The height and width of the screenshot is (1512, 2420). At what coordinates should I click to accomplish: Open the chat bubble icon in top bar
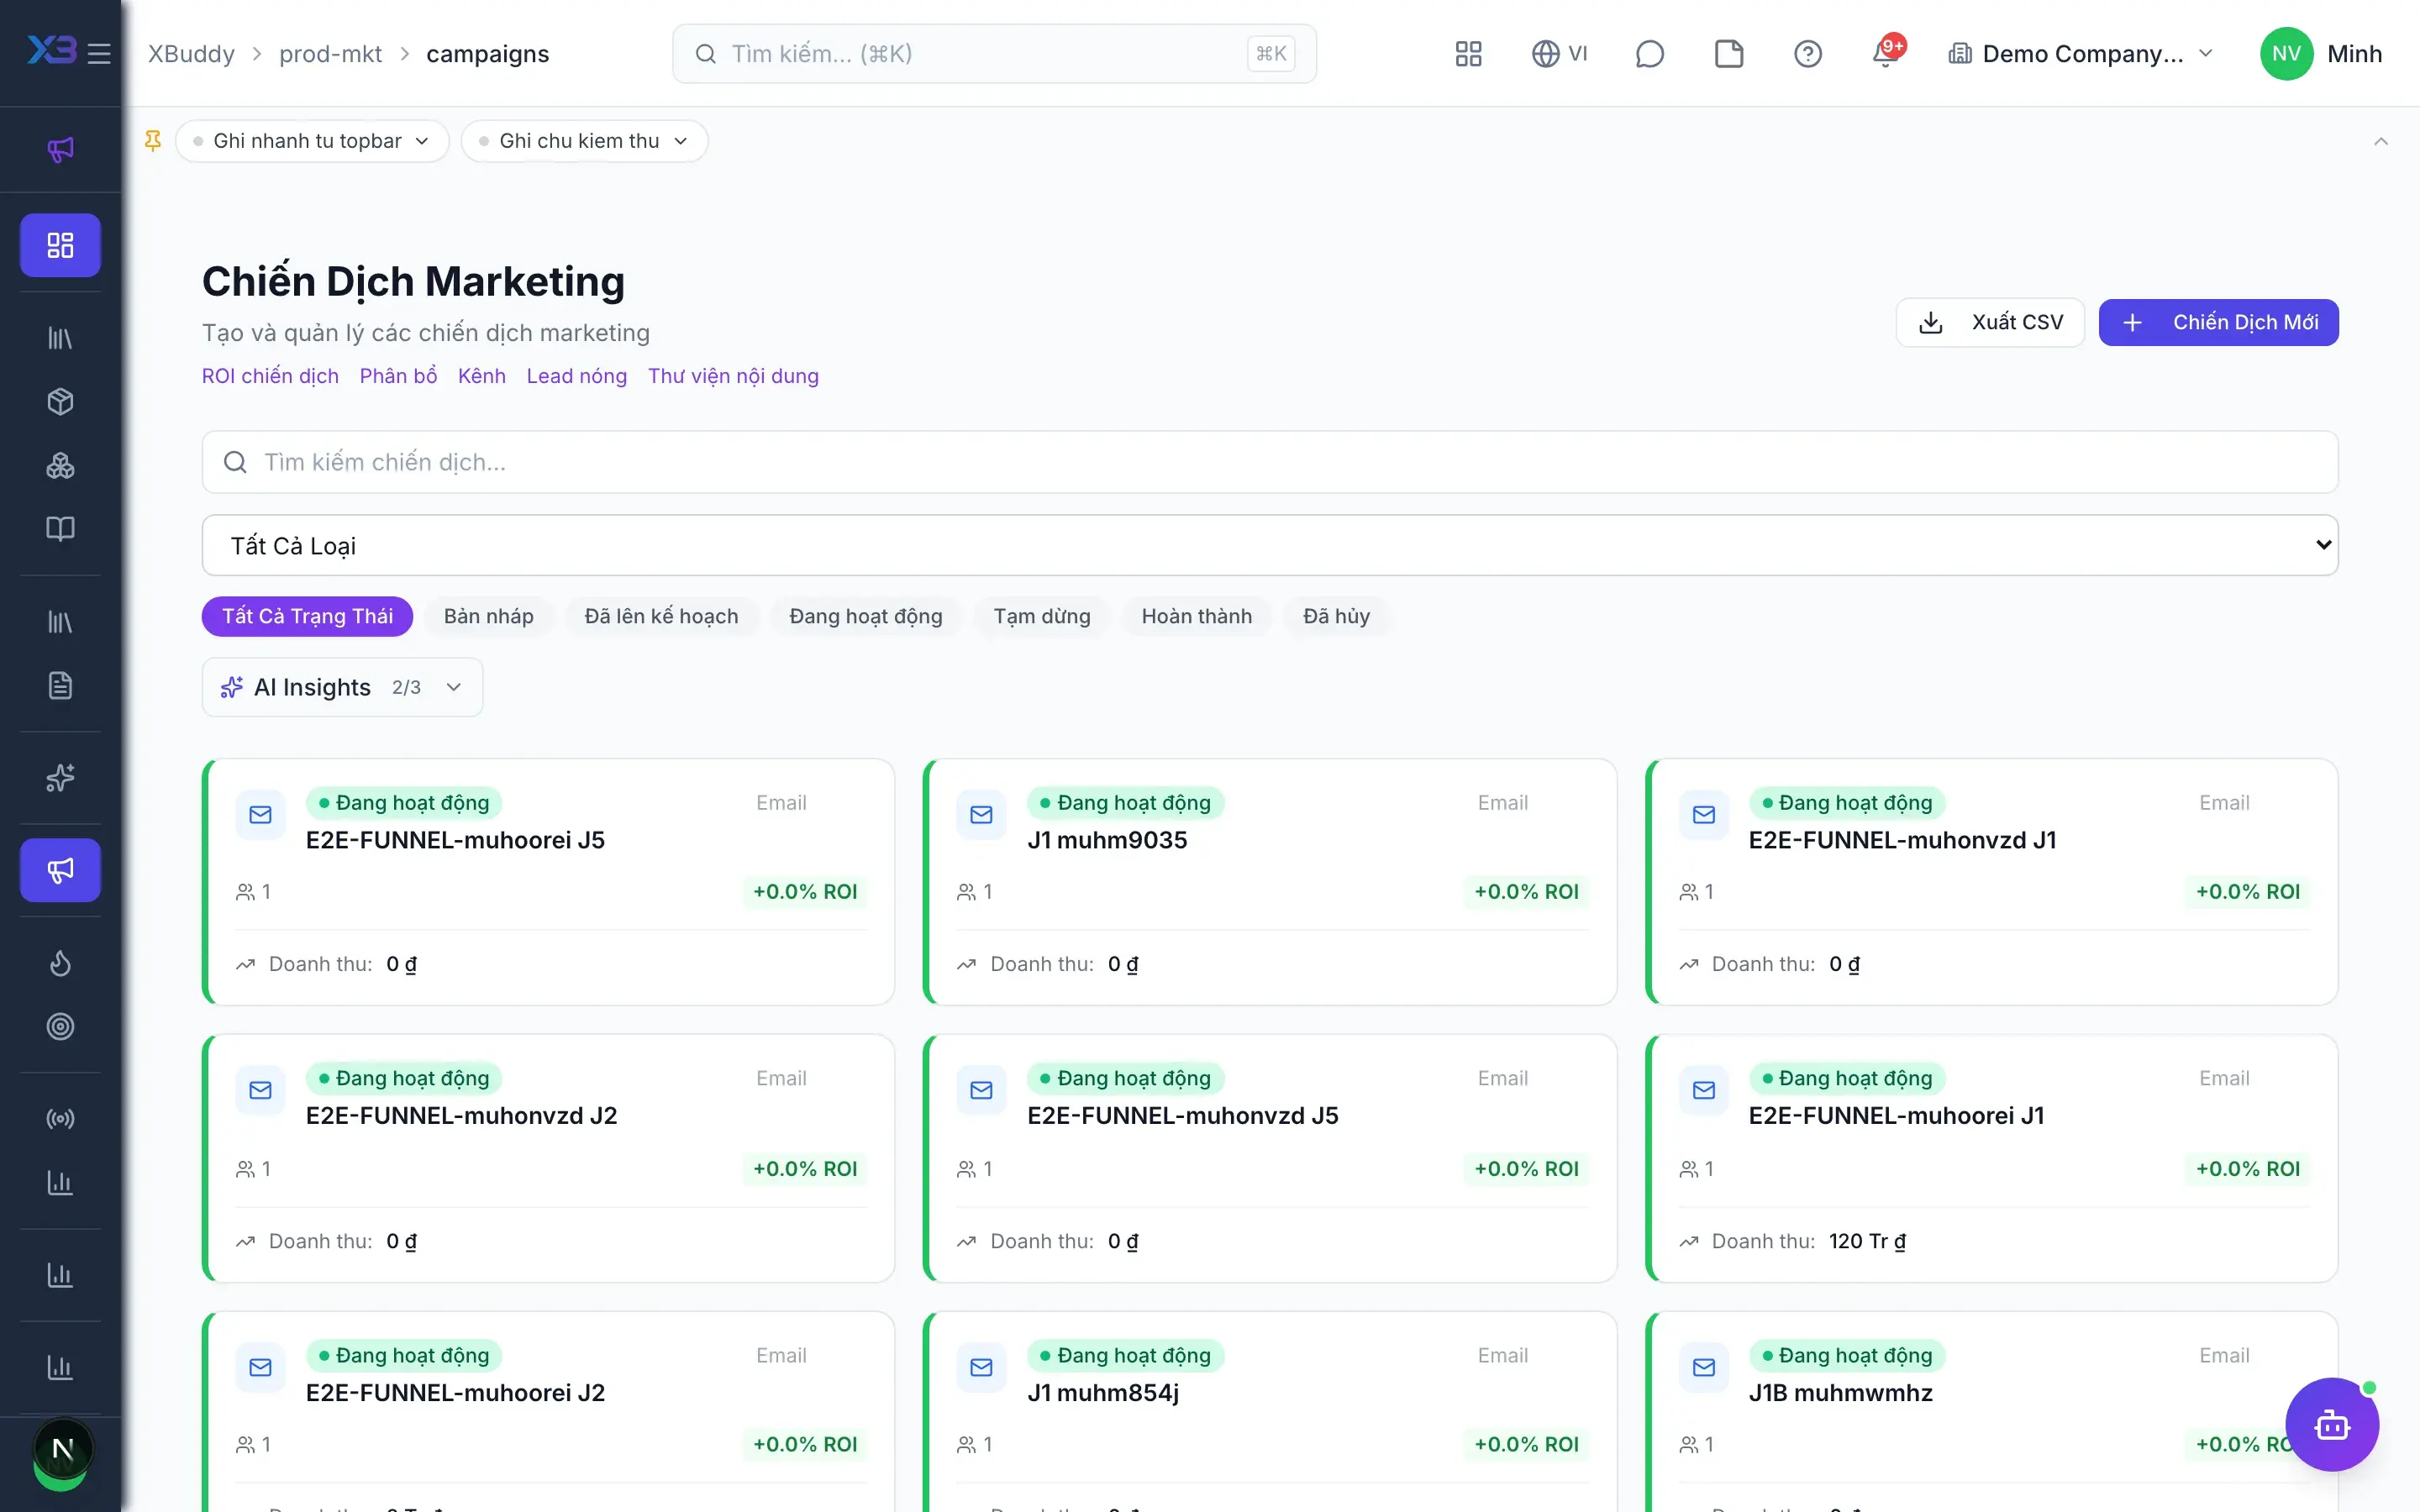point(1649,54)
